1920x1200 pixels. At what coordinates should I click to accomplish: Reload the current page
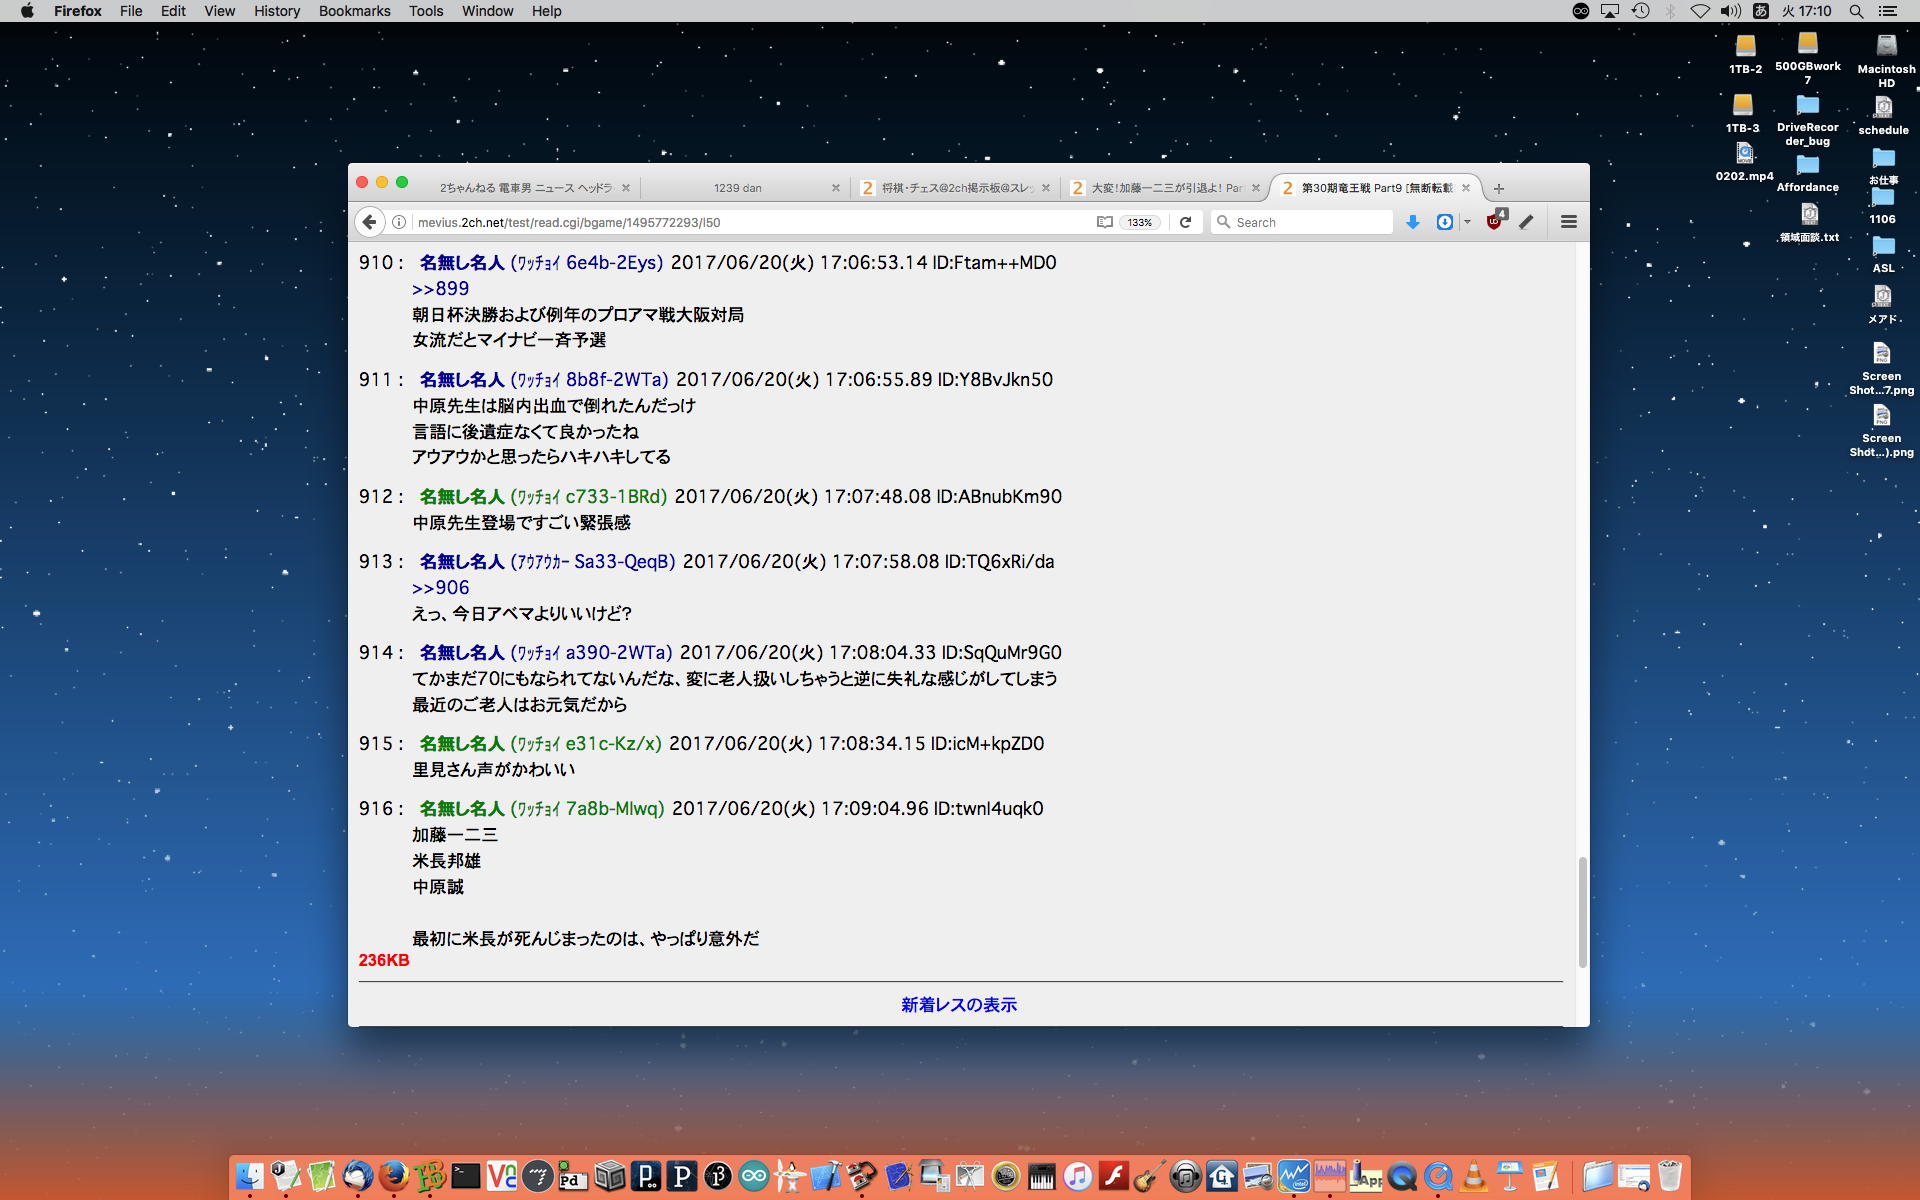tap(1185, 222)
